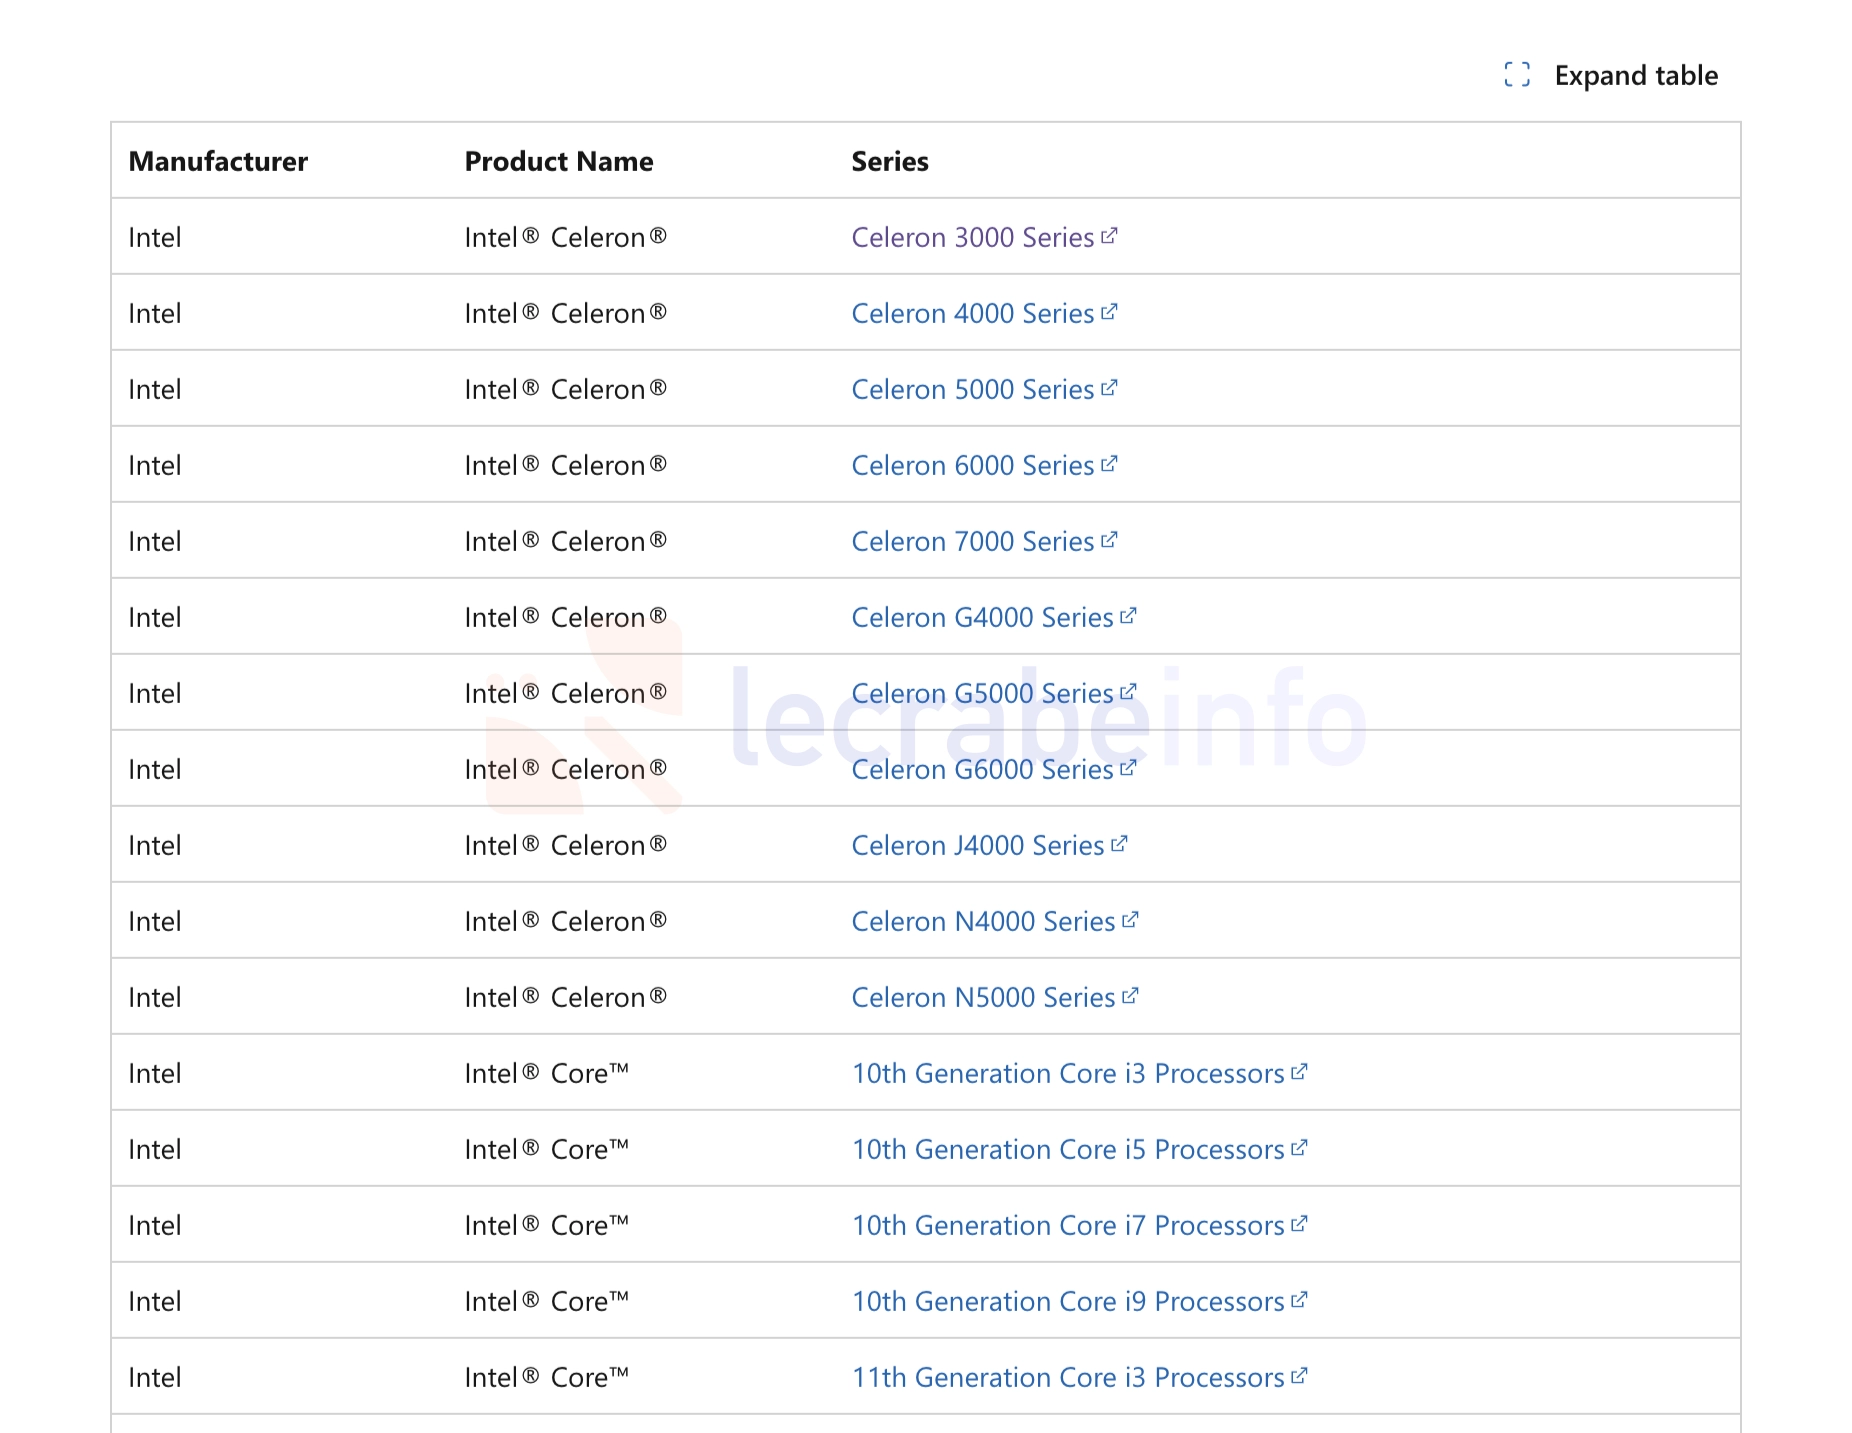The image size is (1852, 1433).
Task: Click external-link icon after 10th Generation Core i9
Action: click(x=1299, y=1300)
